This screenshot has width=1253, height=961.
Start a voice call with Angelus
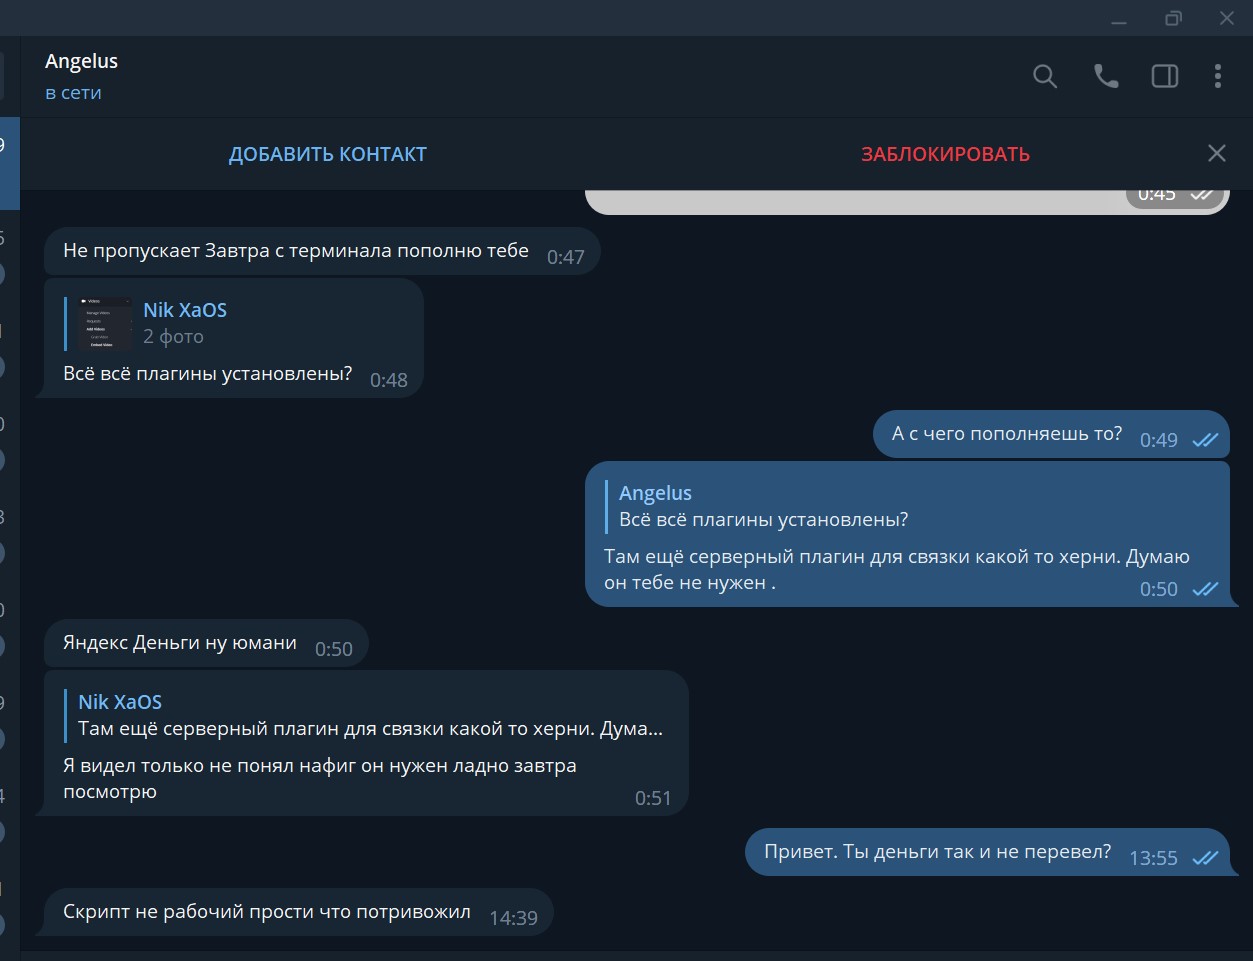(x=1105, y=77)
